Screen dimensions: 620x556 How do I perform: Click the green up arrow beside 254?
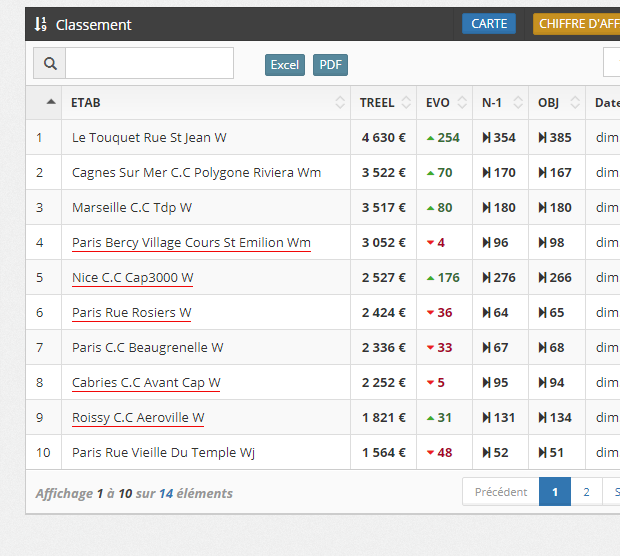click(x=431, y=138)
